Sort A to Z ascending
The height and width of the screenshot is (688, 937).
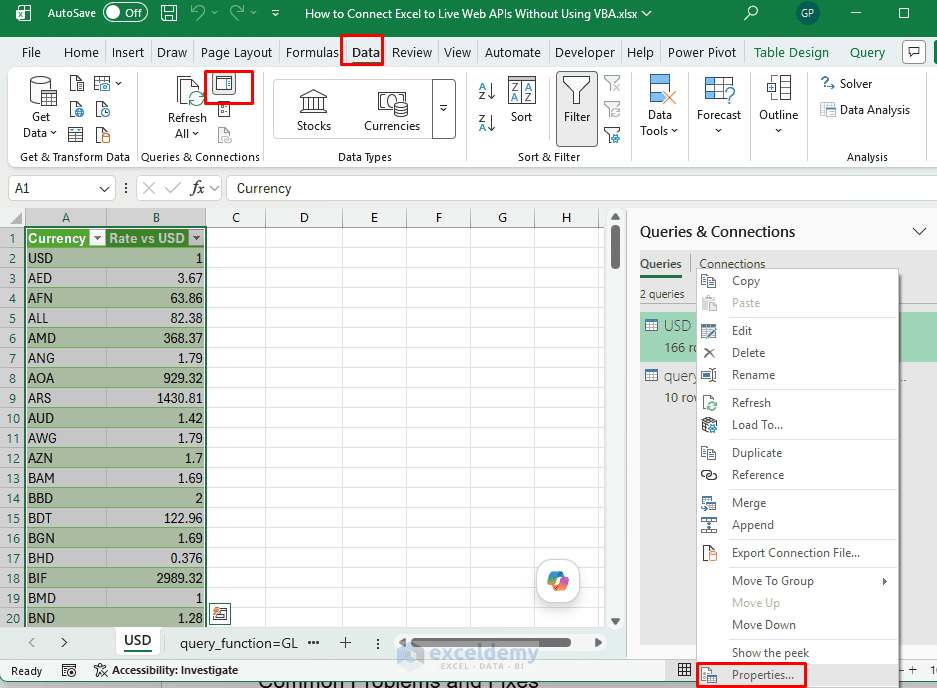[487, 91]
